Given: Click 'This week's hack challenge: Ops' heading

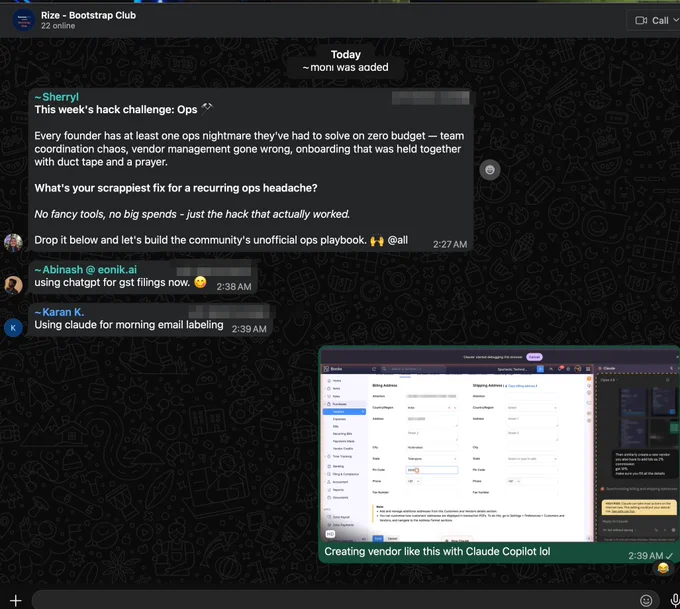Looking at the screenshot, I should tap(116, 110).
